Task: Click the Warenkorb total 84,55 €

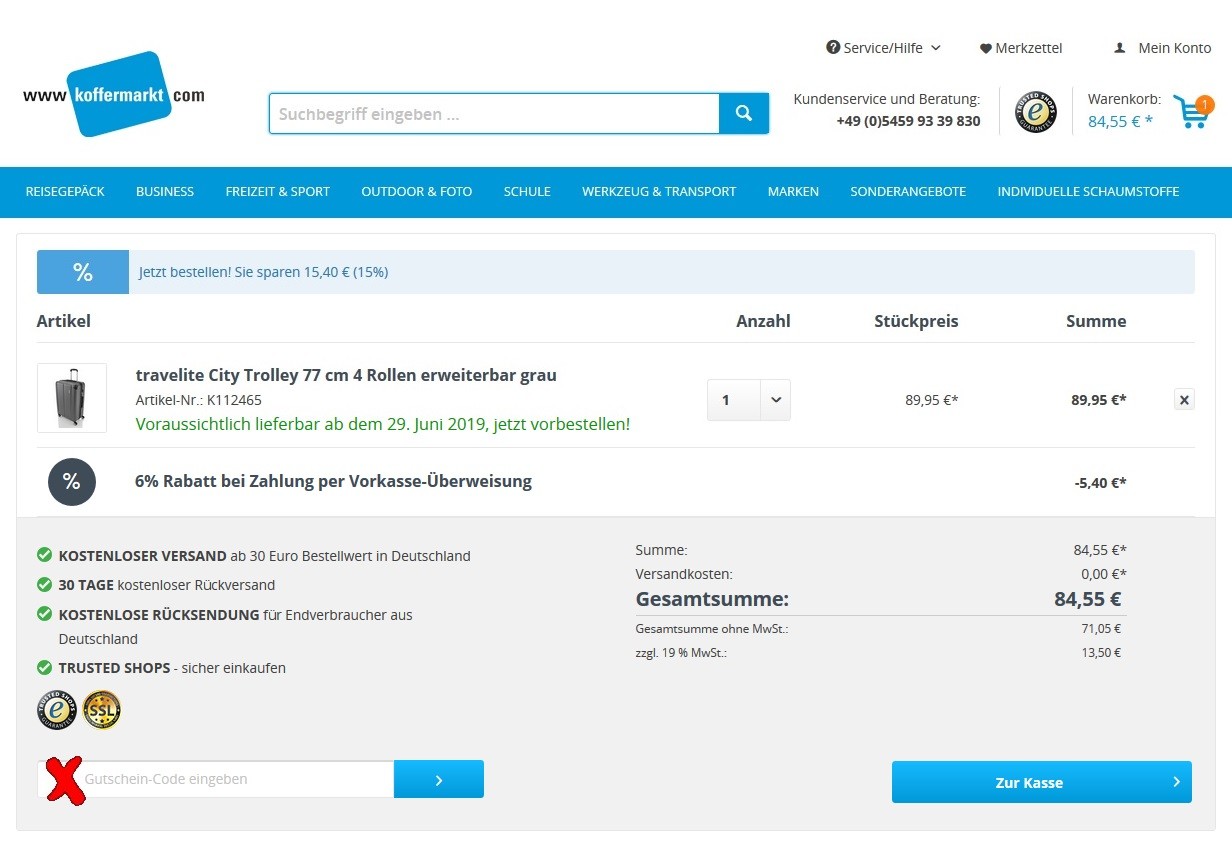Action: (x=1120, y=122)
